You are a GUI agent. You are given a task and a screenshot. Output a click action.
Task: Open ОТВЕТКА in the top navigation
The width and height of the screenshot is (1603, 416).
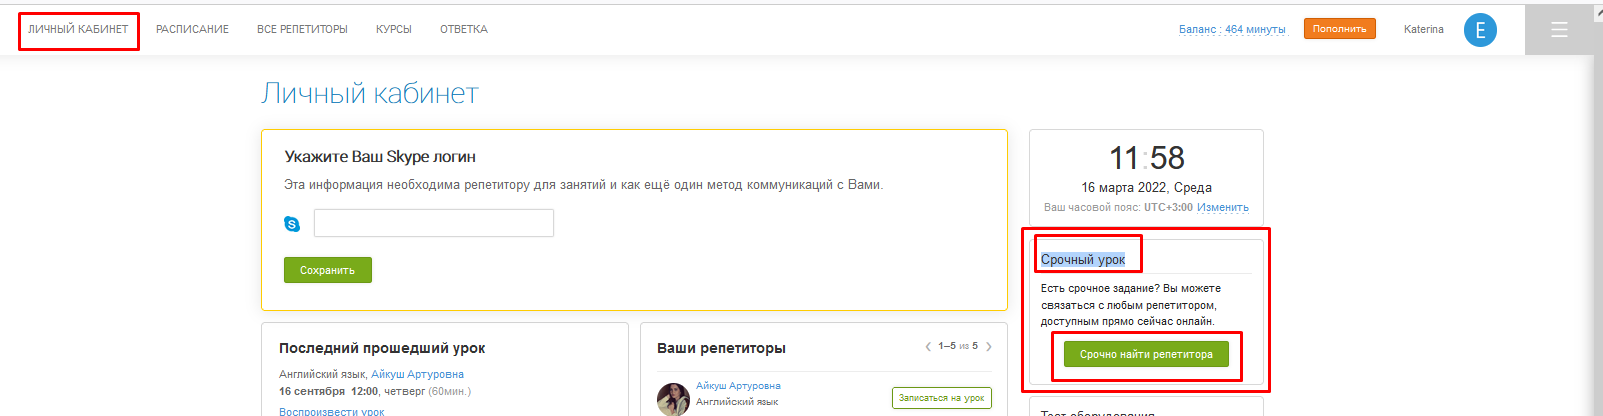[x=464, y=30]
